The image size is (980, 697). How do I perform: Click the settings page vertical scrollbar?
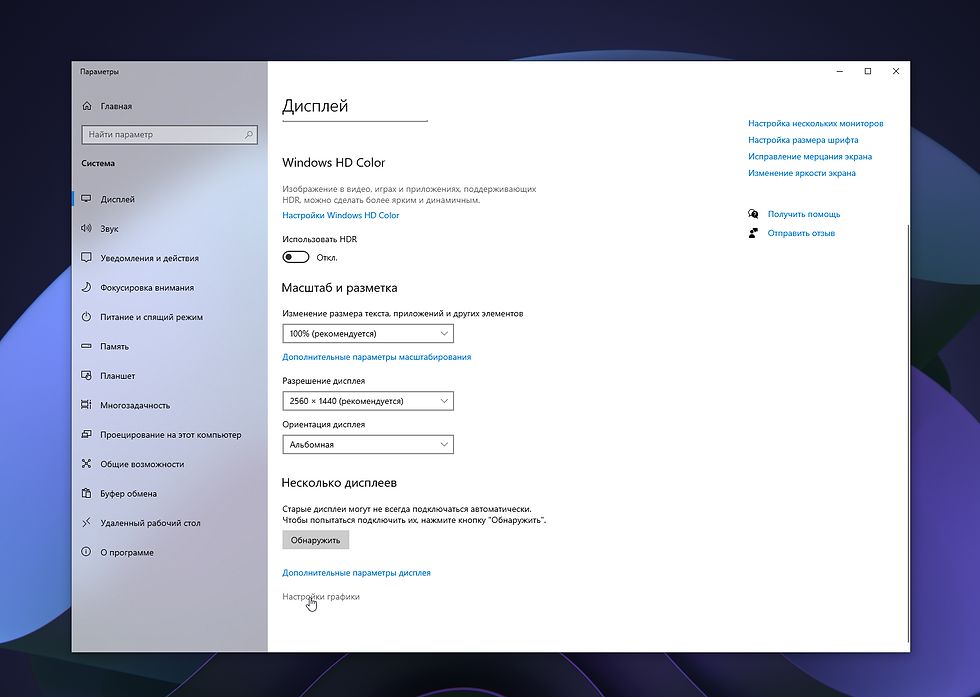pos(908,433)
